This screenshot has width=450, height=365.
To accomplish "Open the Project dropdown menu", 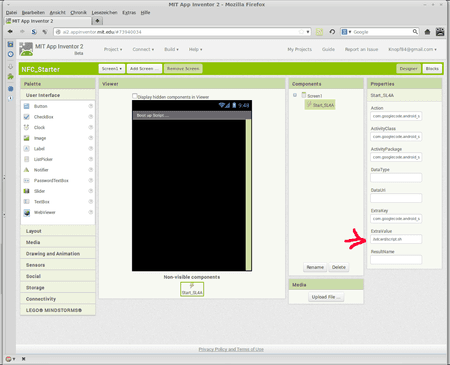I will tap(113, 49).
